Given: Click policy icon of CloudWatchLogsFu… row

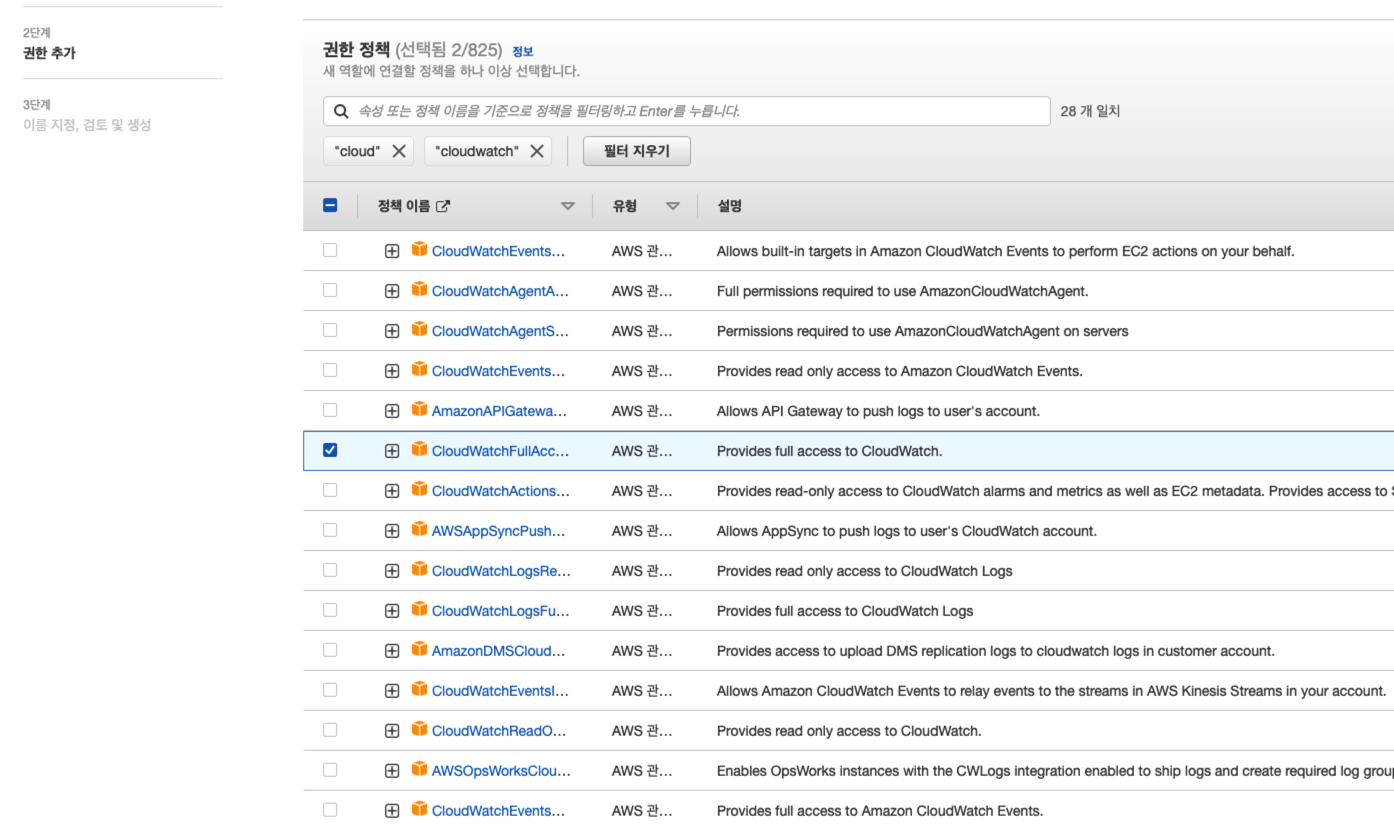Looking at the screenshot, I should click(x=420, y=610).
